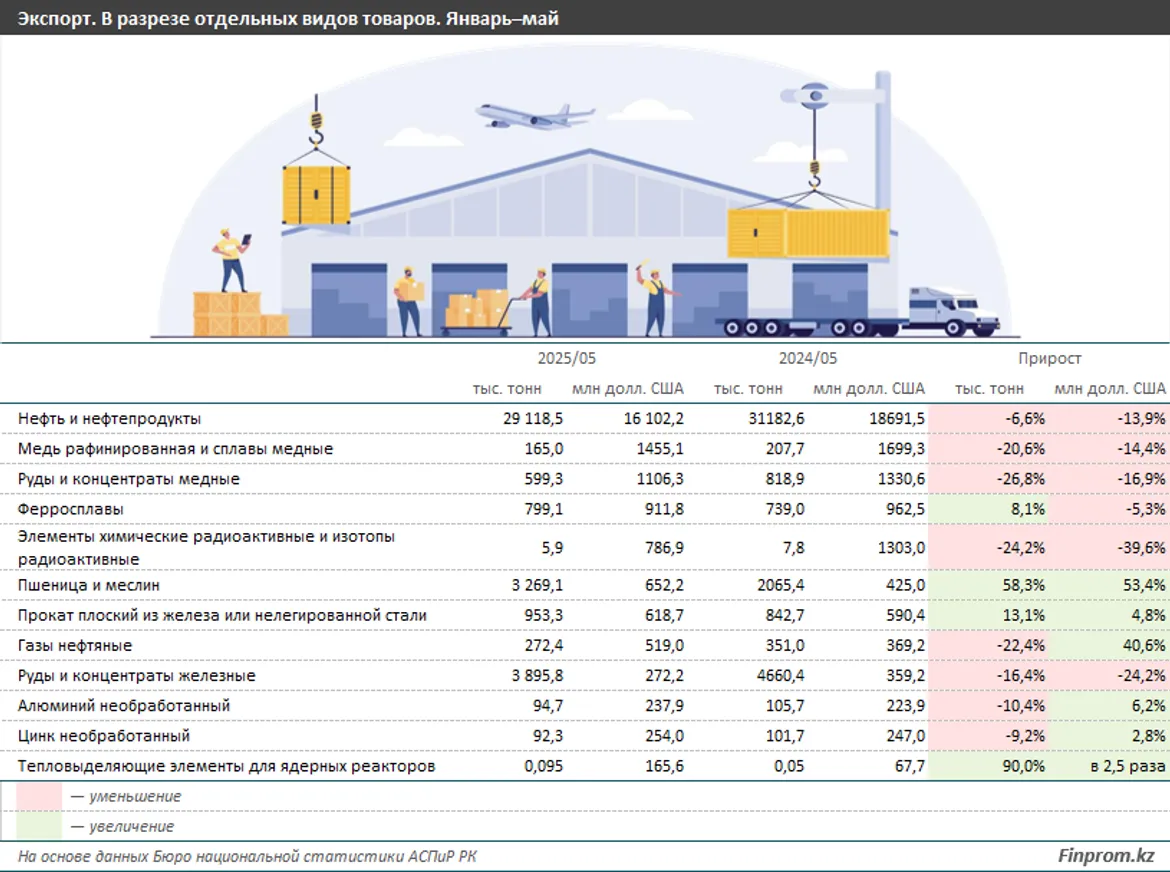Click the Finprom.kz source label
Viewport: 1170px width, 872px height.
click(x=1106, y=856)
